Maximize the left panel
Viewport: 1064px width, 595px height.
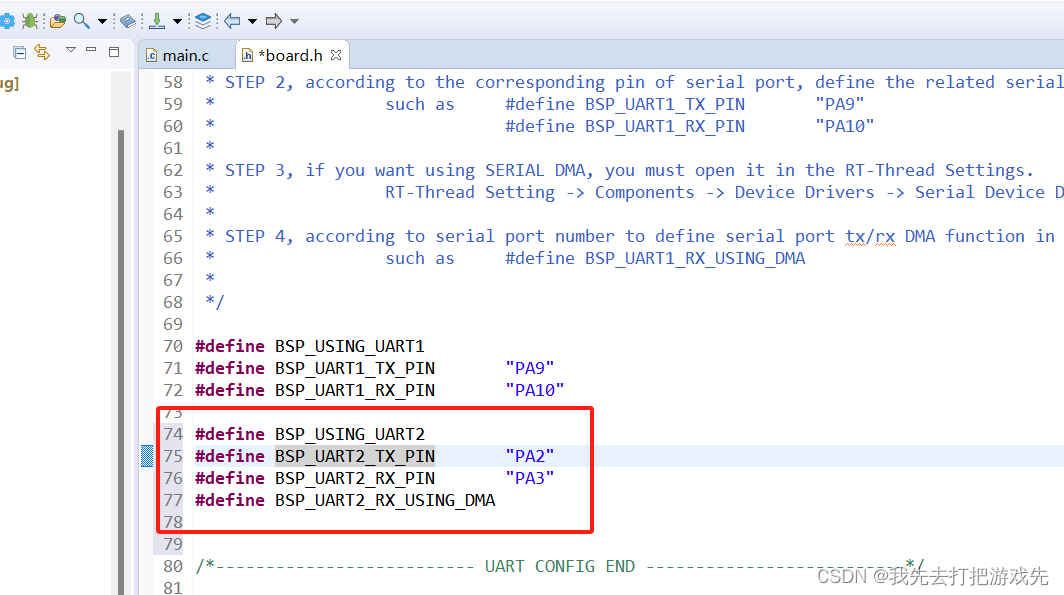(x=113, y=51)
